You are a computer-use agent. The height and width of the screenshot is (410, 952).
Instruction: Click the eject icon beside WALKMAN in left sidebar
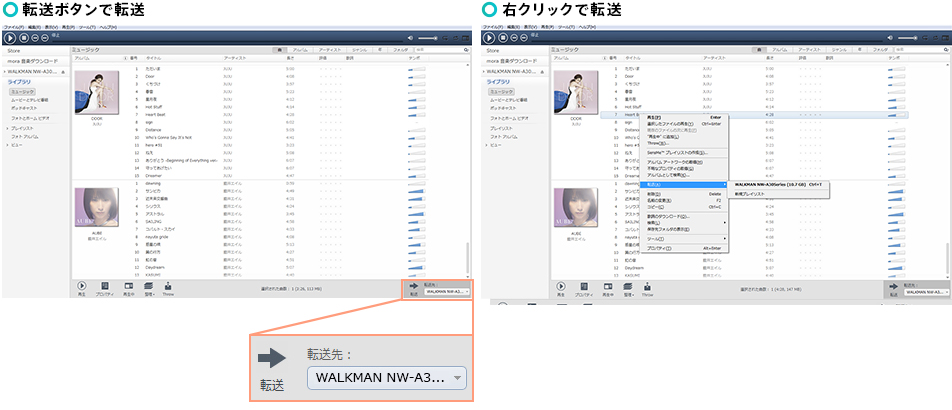[x=64, y=72]
